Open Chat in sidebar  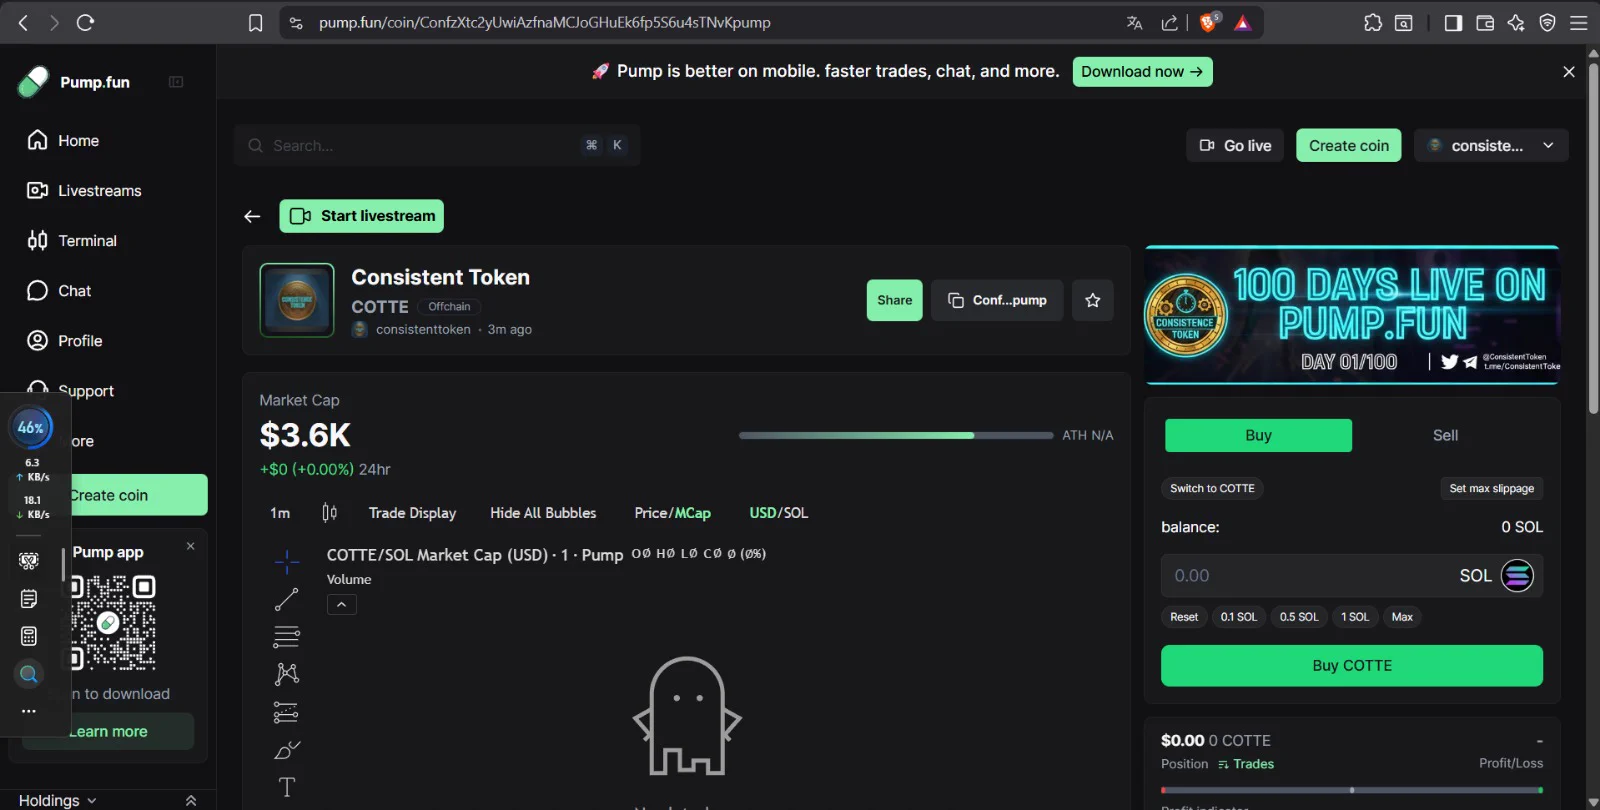pyautogui.click(x=60, y=291)
